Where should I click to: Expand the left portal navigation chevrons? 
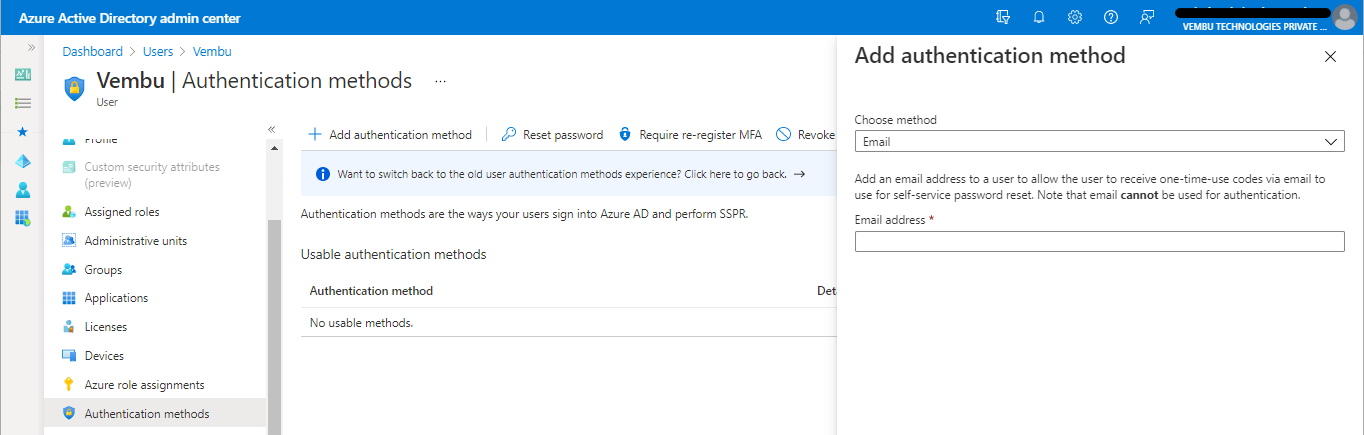coord(31,48)
